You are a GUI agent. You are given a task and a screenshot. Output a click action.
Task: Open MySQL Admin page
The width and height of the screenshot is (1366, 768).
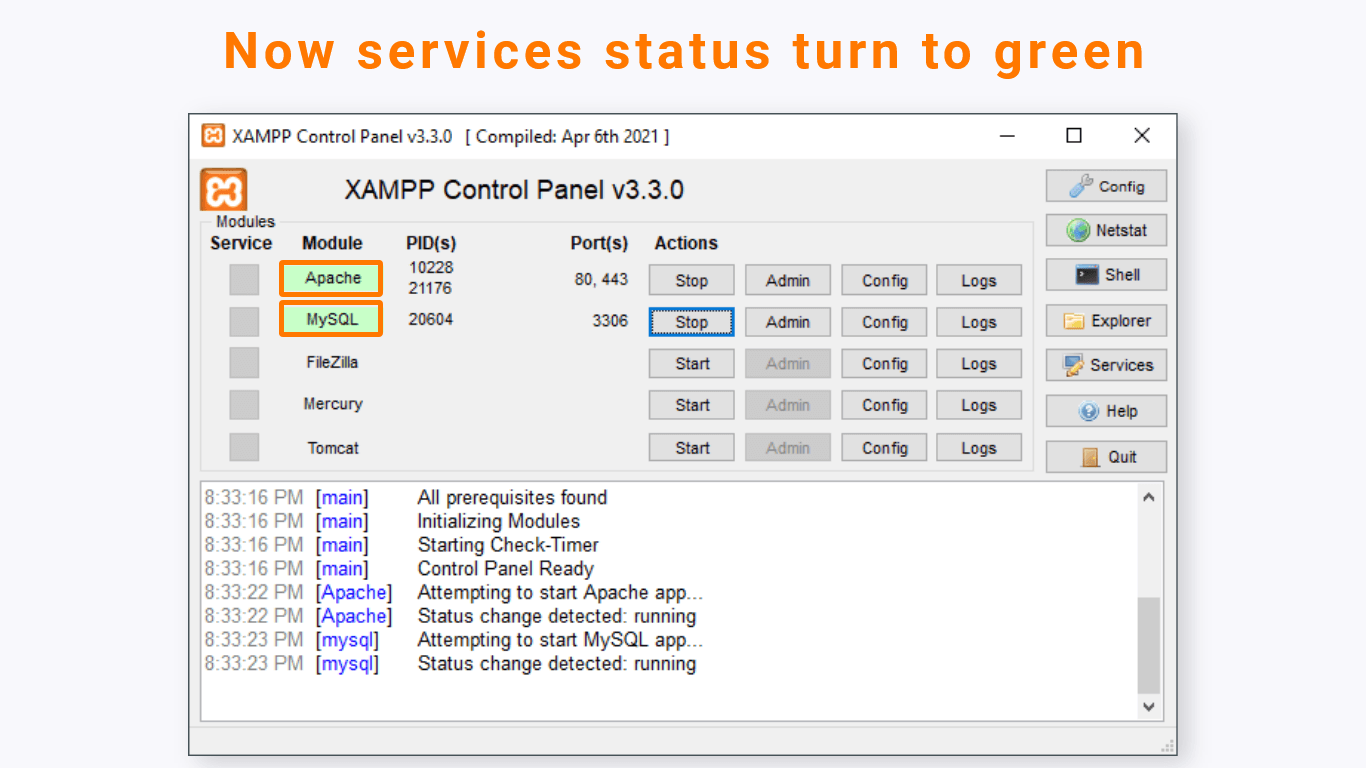coord(788,322)
